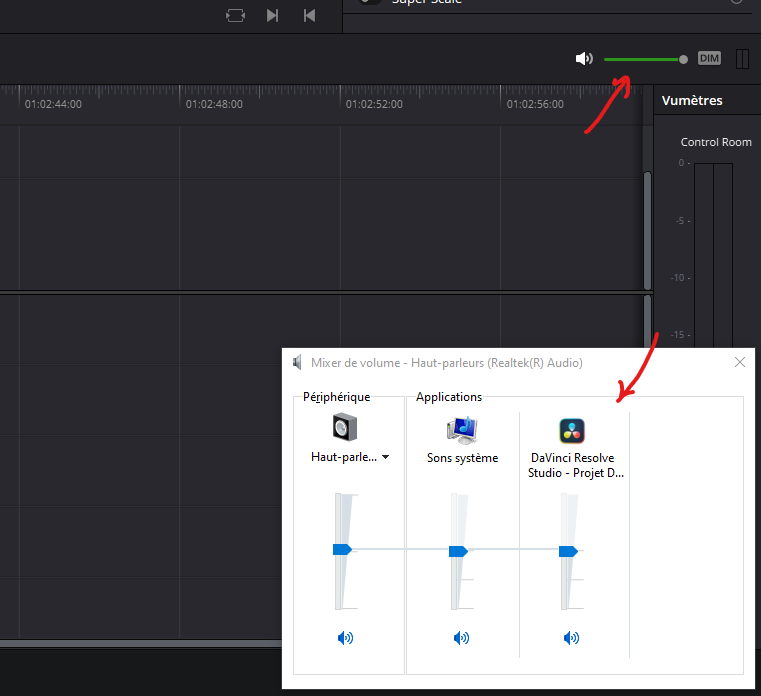Click the Control Room meter bars

point(714,250)
